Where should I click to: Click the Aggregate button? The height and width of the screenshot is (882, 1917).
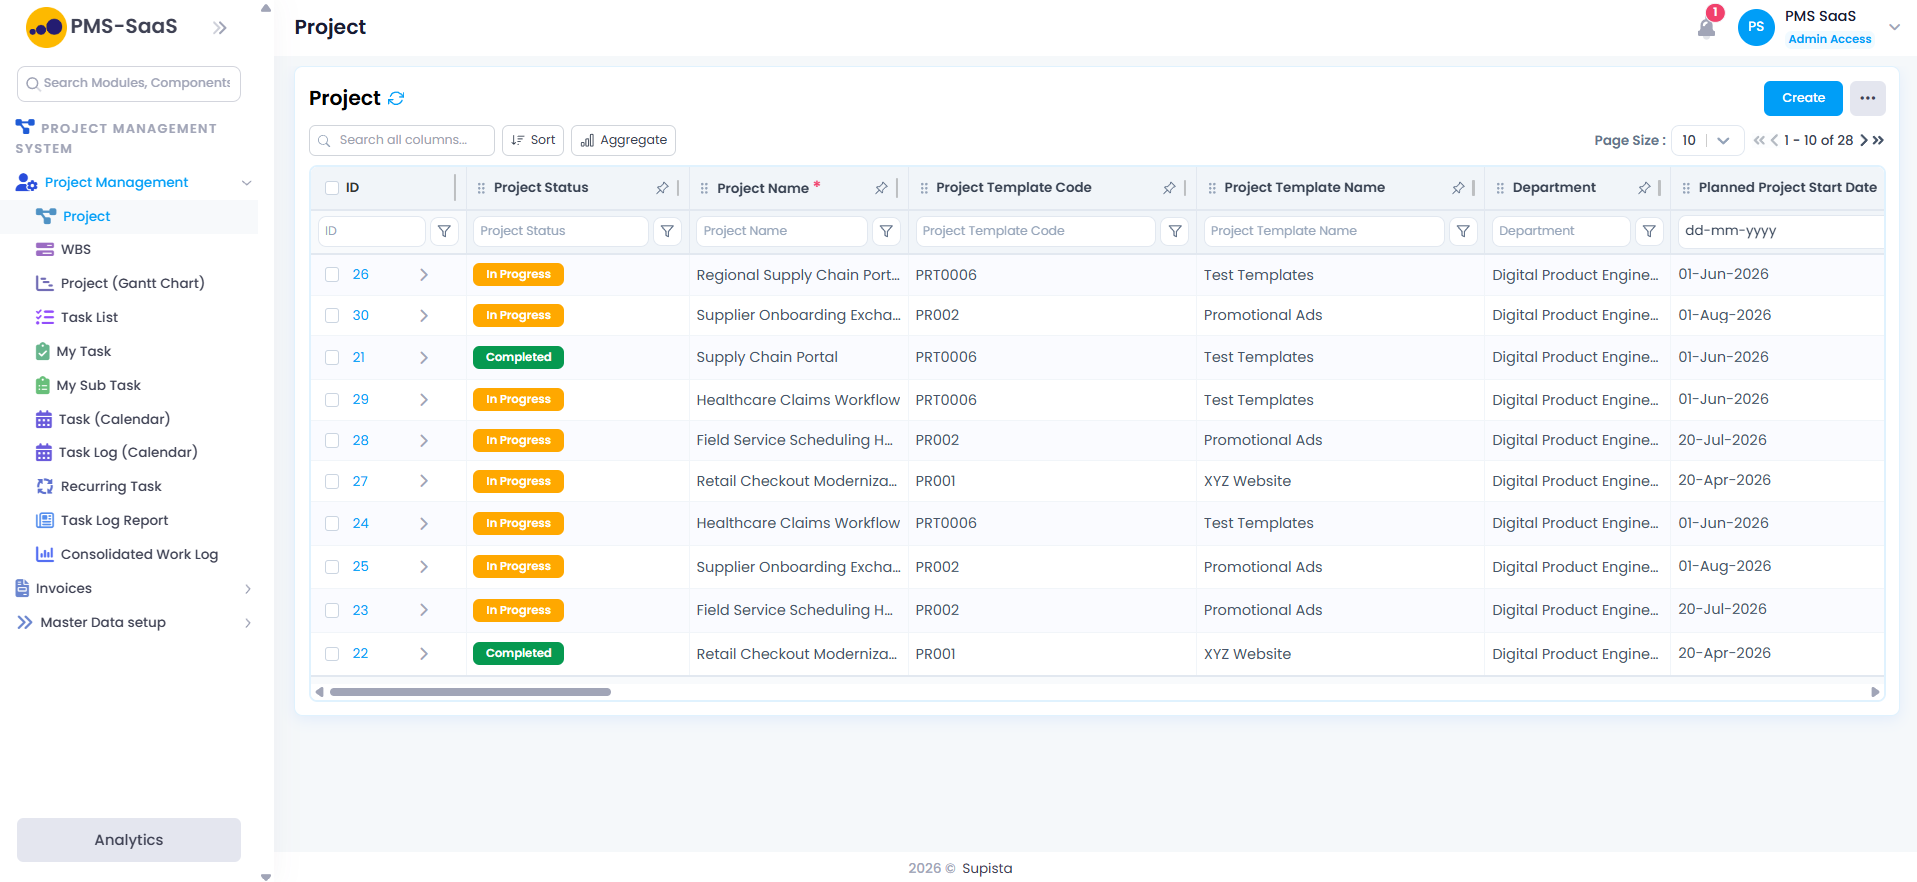(623, 140)
